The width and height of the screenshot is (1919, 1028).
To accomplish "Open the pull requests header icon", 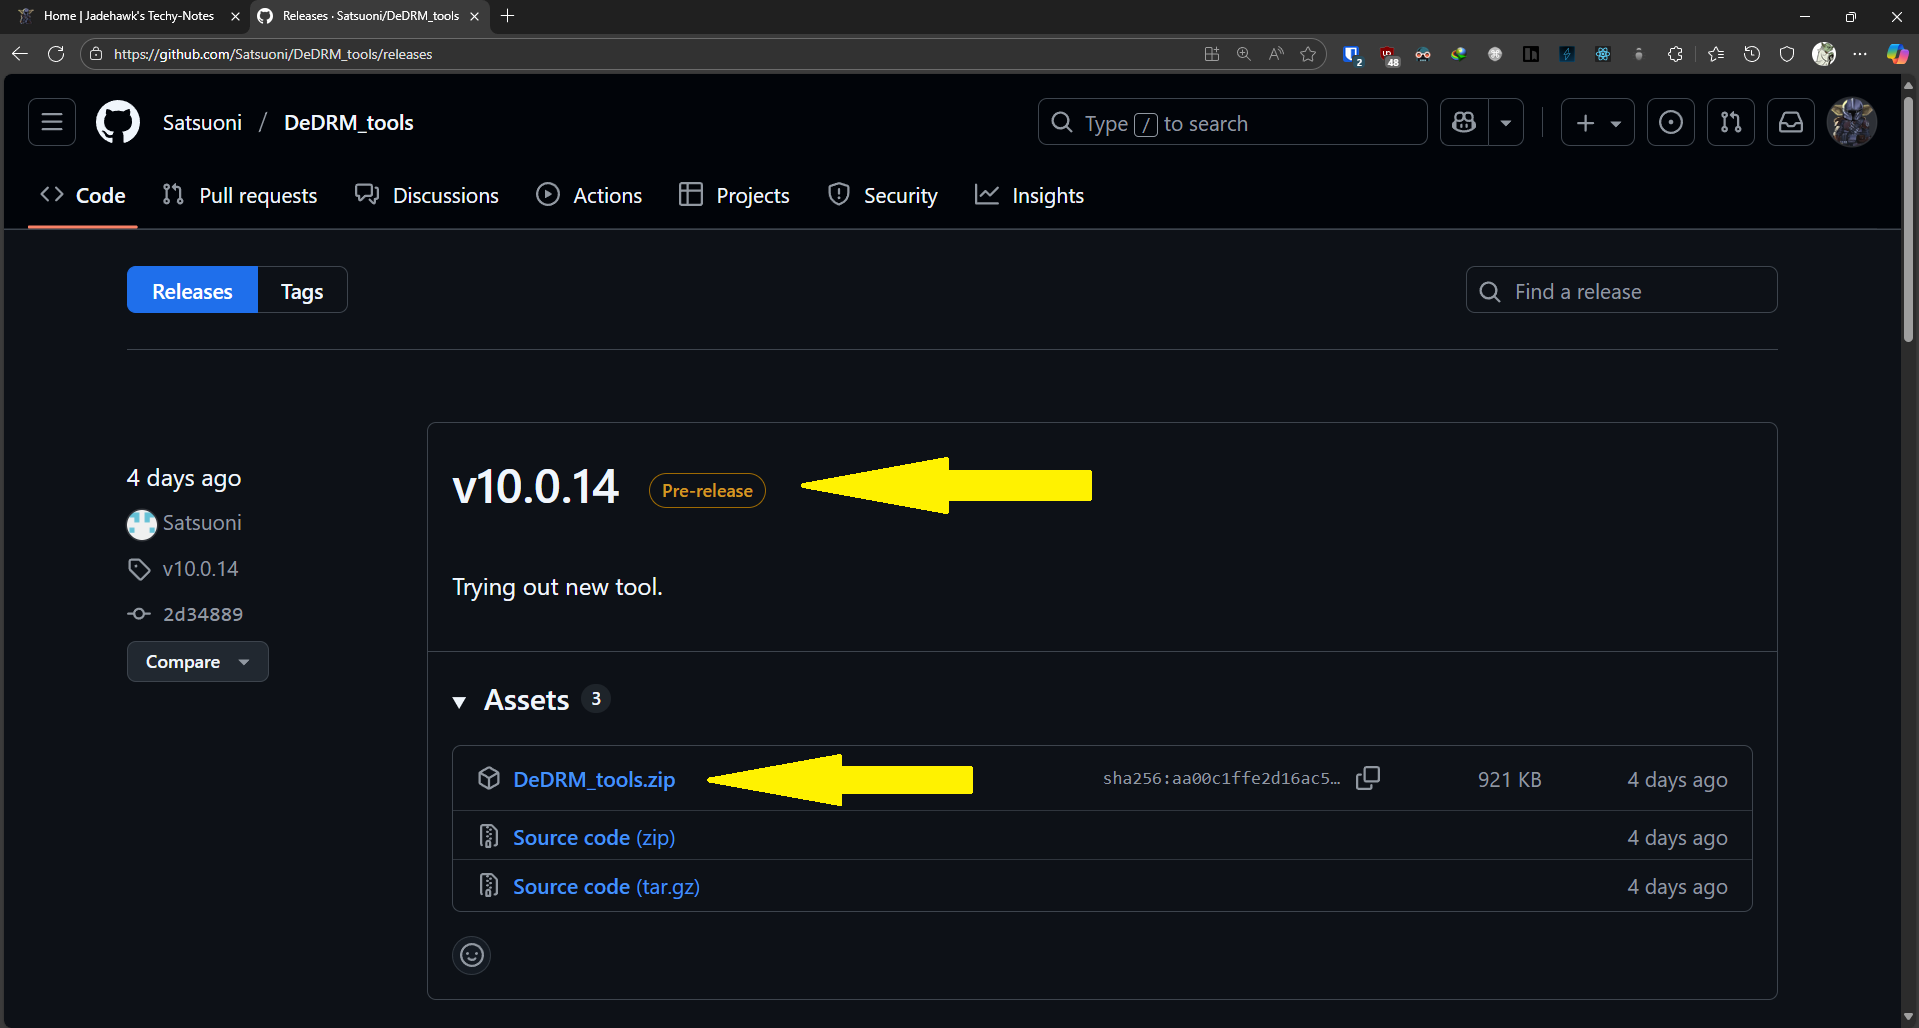I will [x=1730, y=123].
